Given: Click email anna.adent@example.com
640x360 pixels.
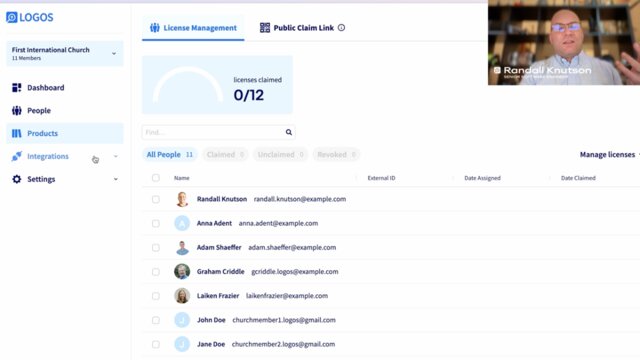Looking at the screenshot, I should (278, 223).
